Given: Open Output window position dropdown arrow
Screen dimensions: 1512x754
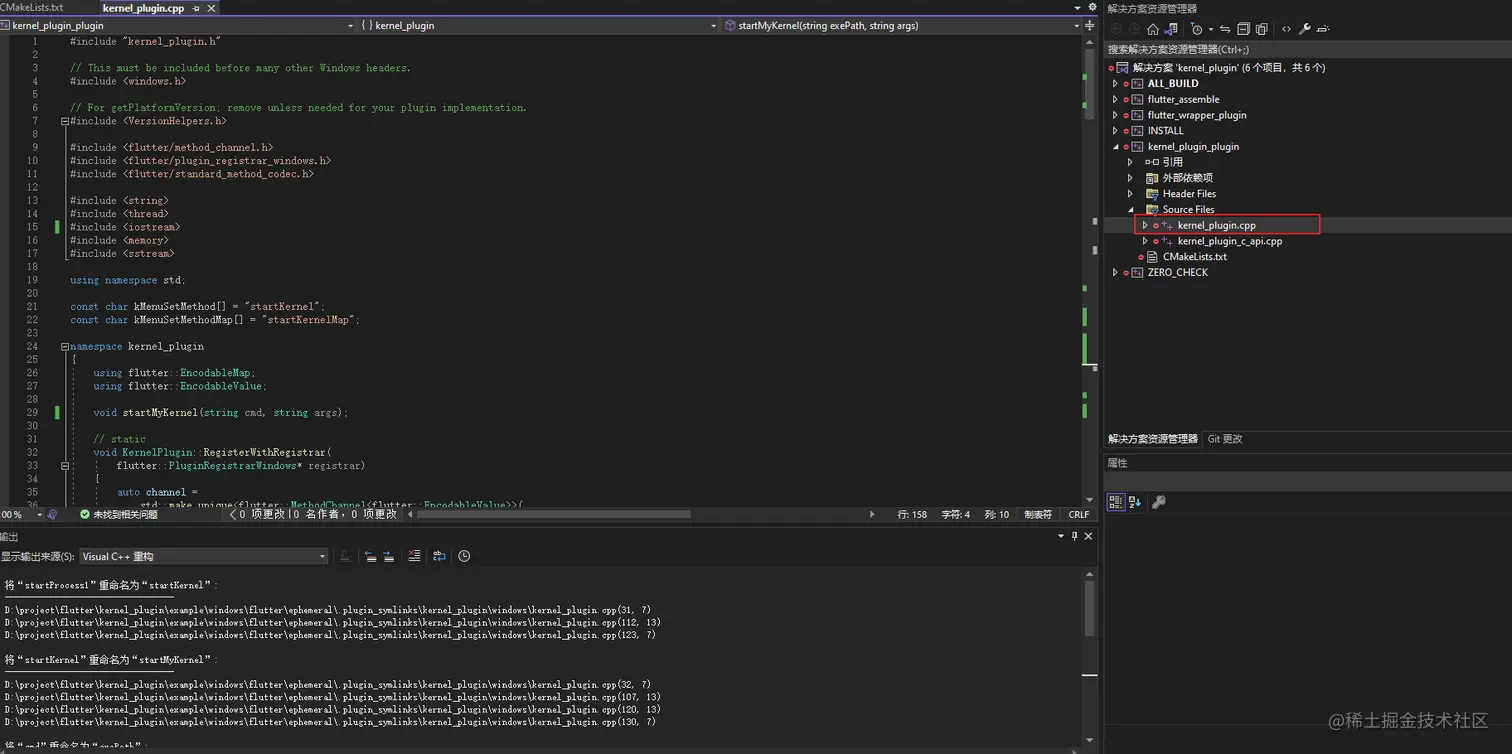Looking at the screenshot, I should tap(1061, 536).
